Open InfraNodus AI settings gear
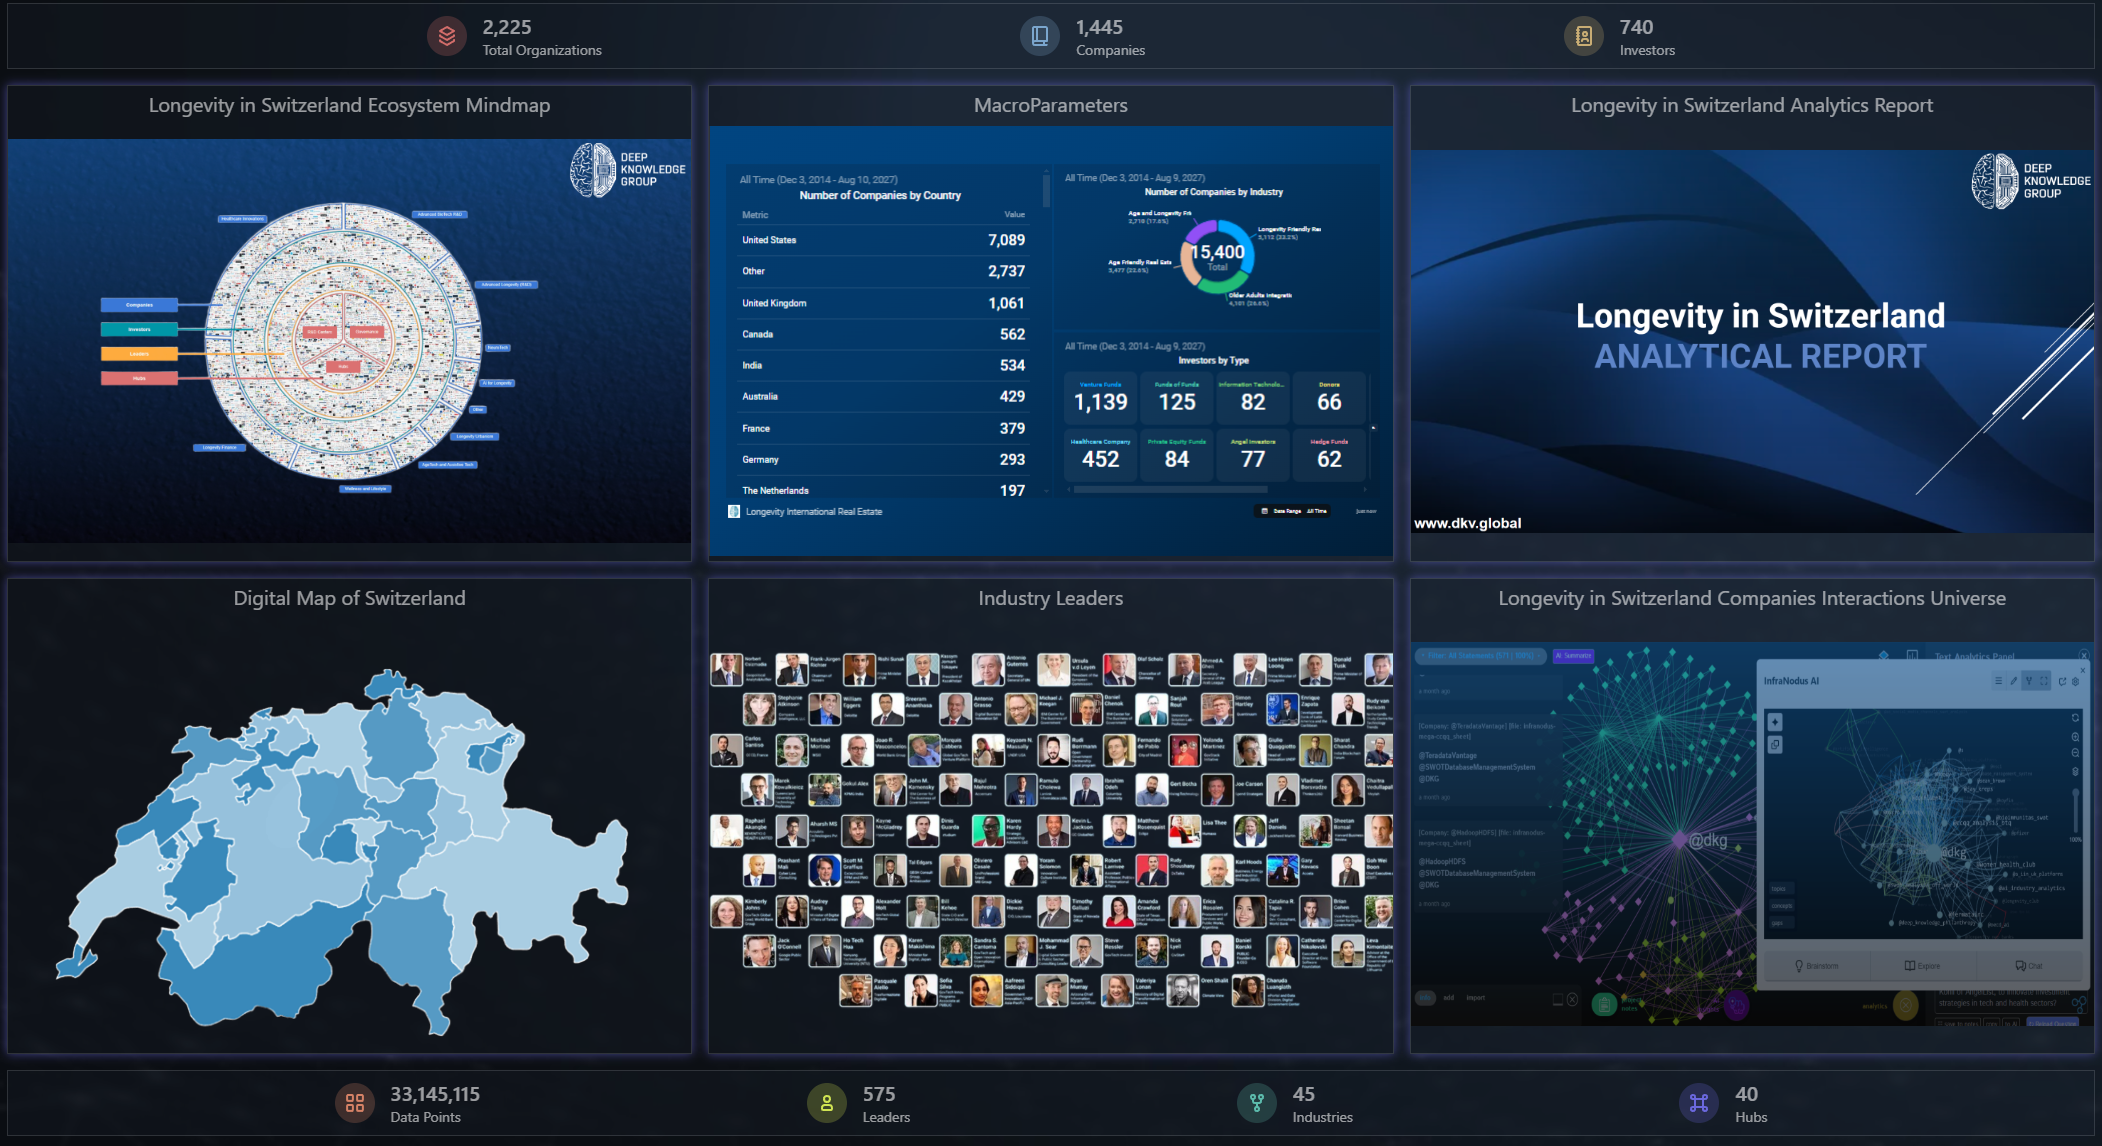This screenshot has height=1146, width=2102. point(2075,681)
